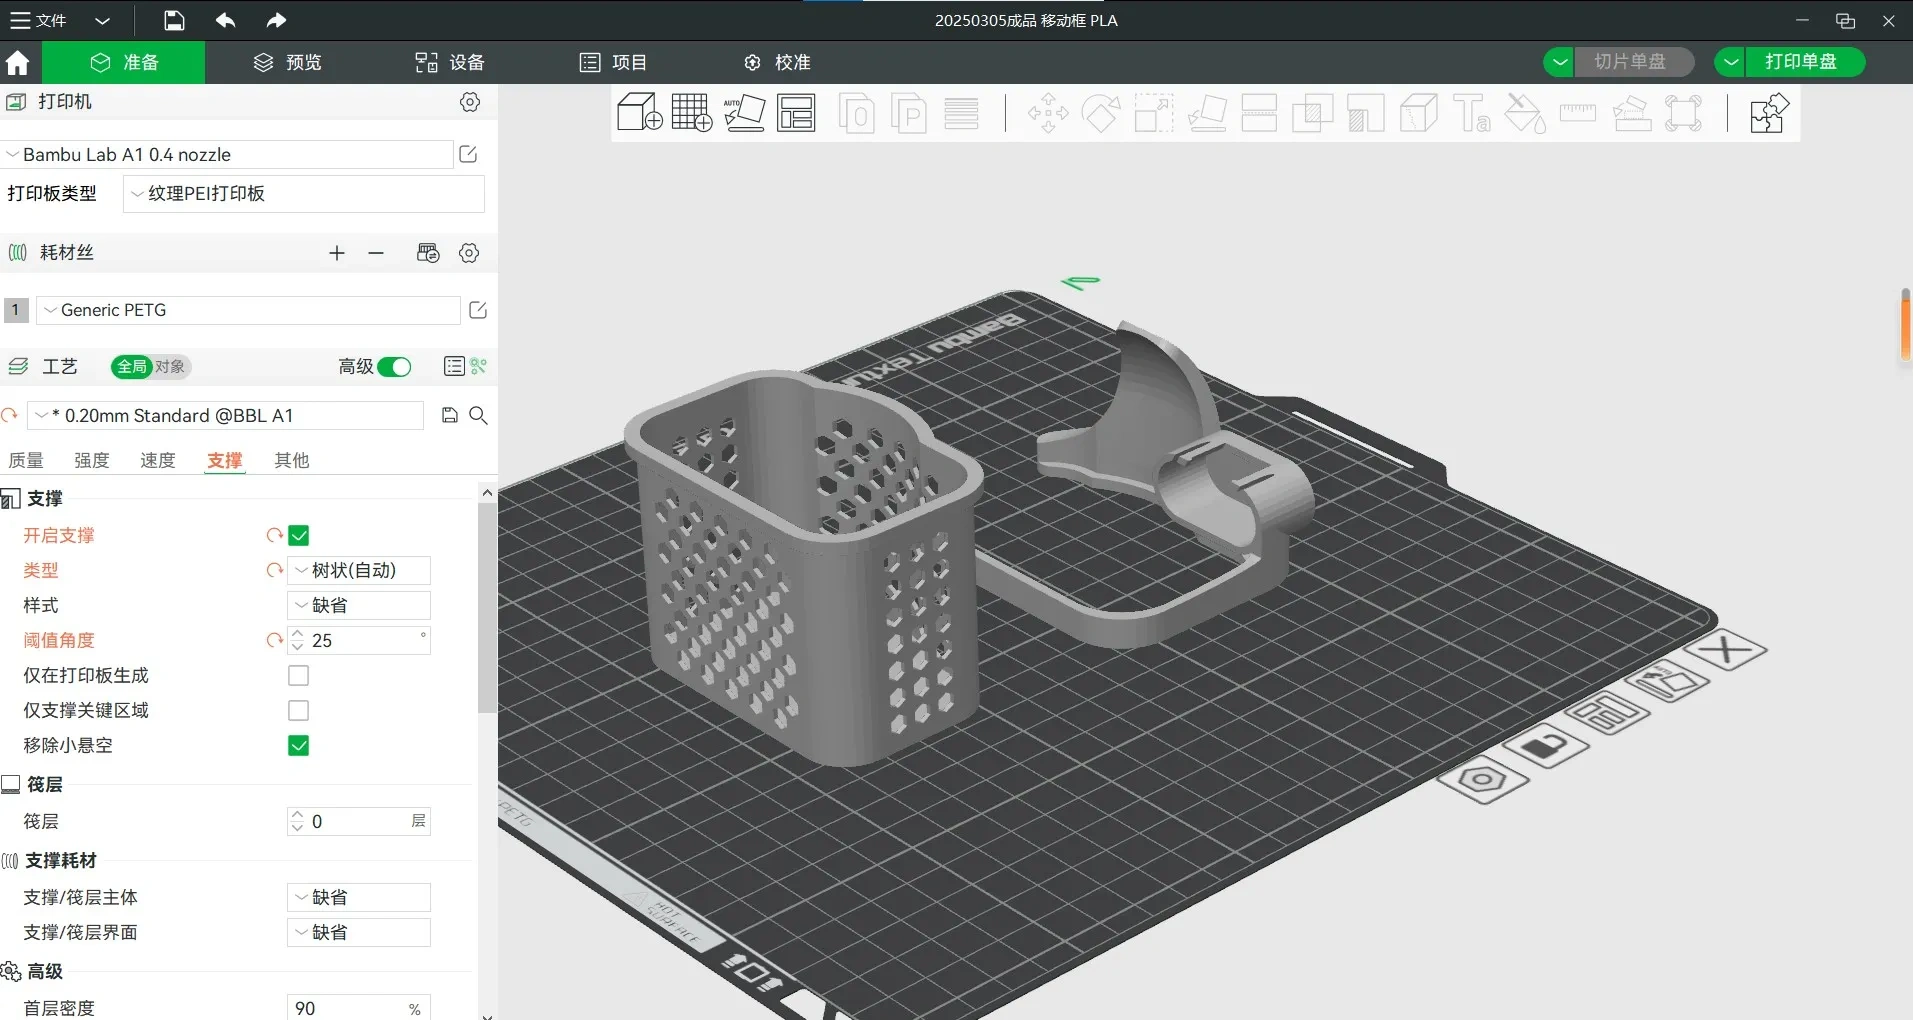This screenshot has height=1020, width=1913.
Task: Click the Arrange all objects icon
Action: click(x=797, y=112)
